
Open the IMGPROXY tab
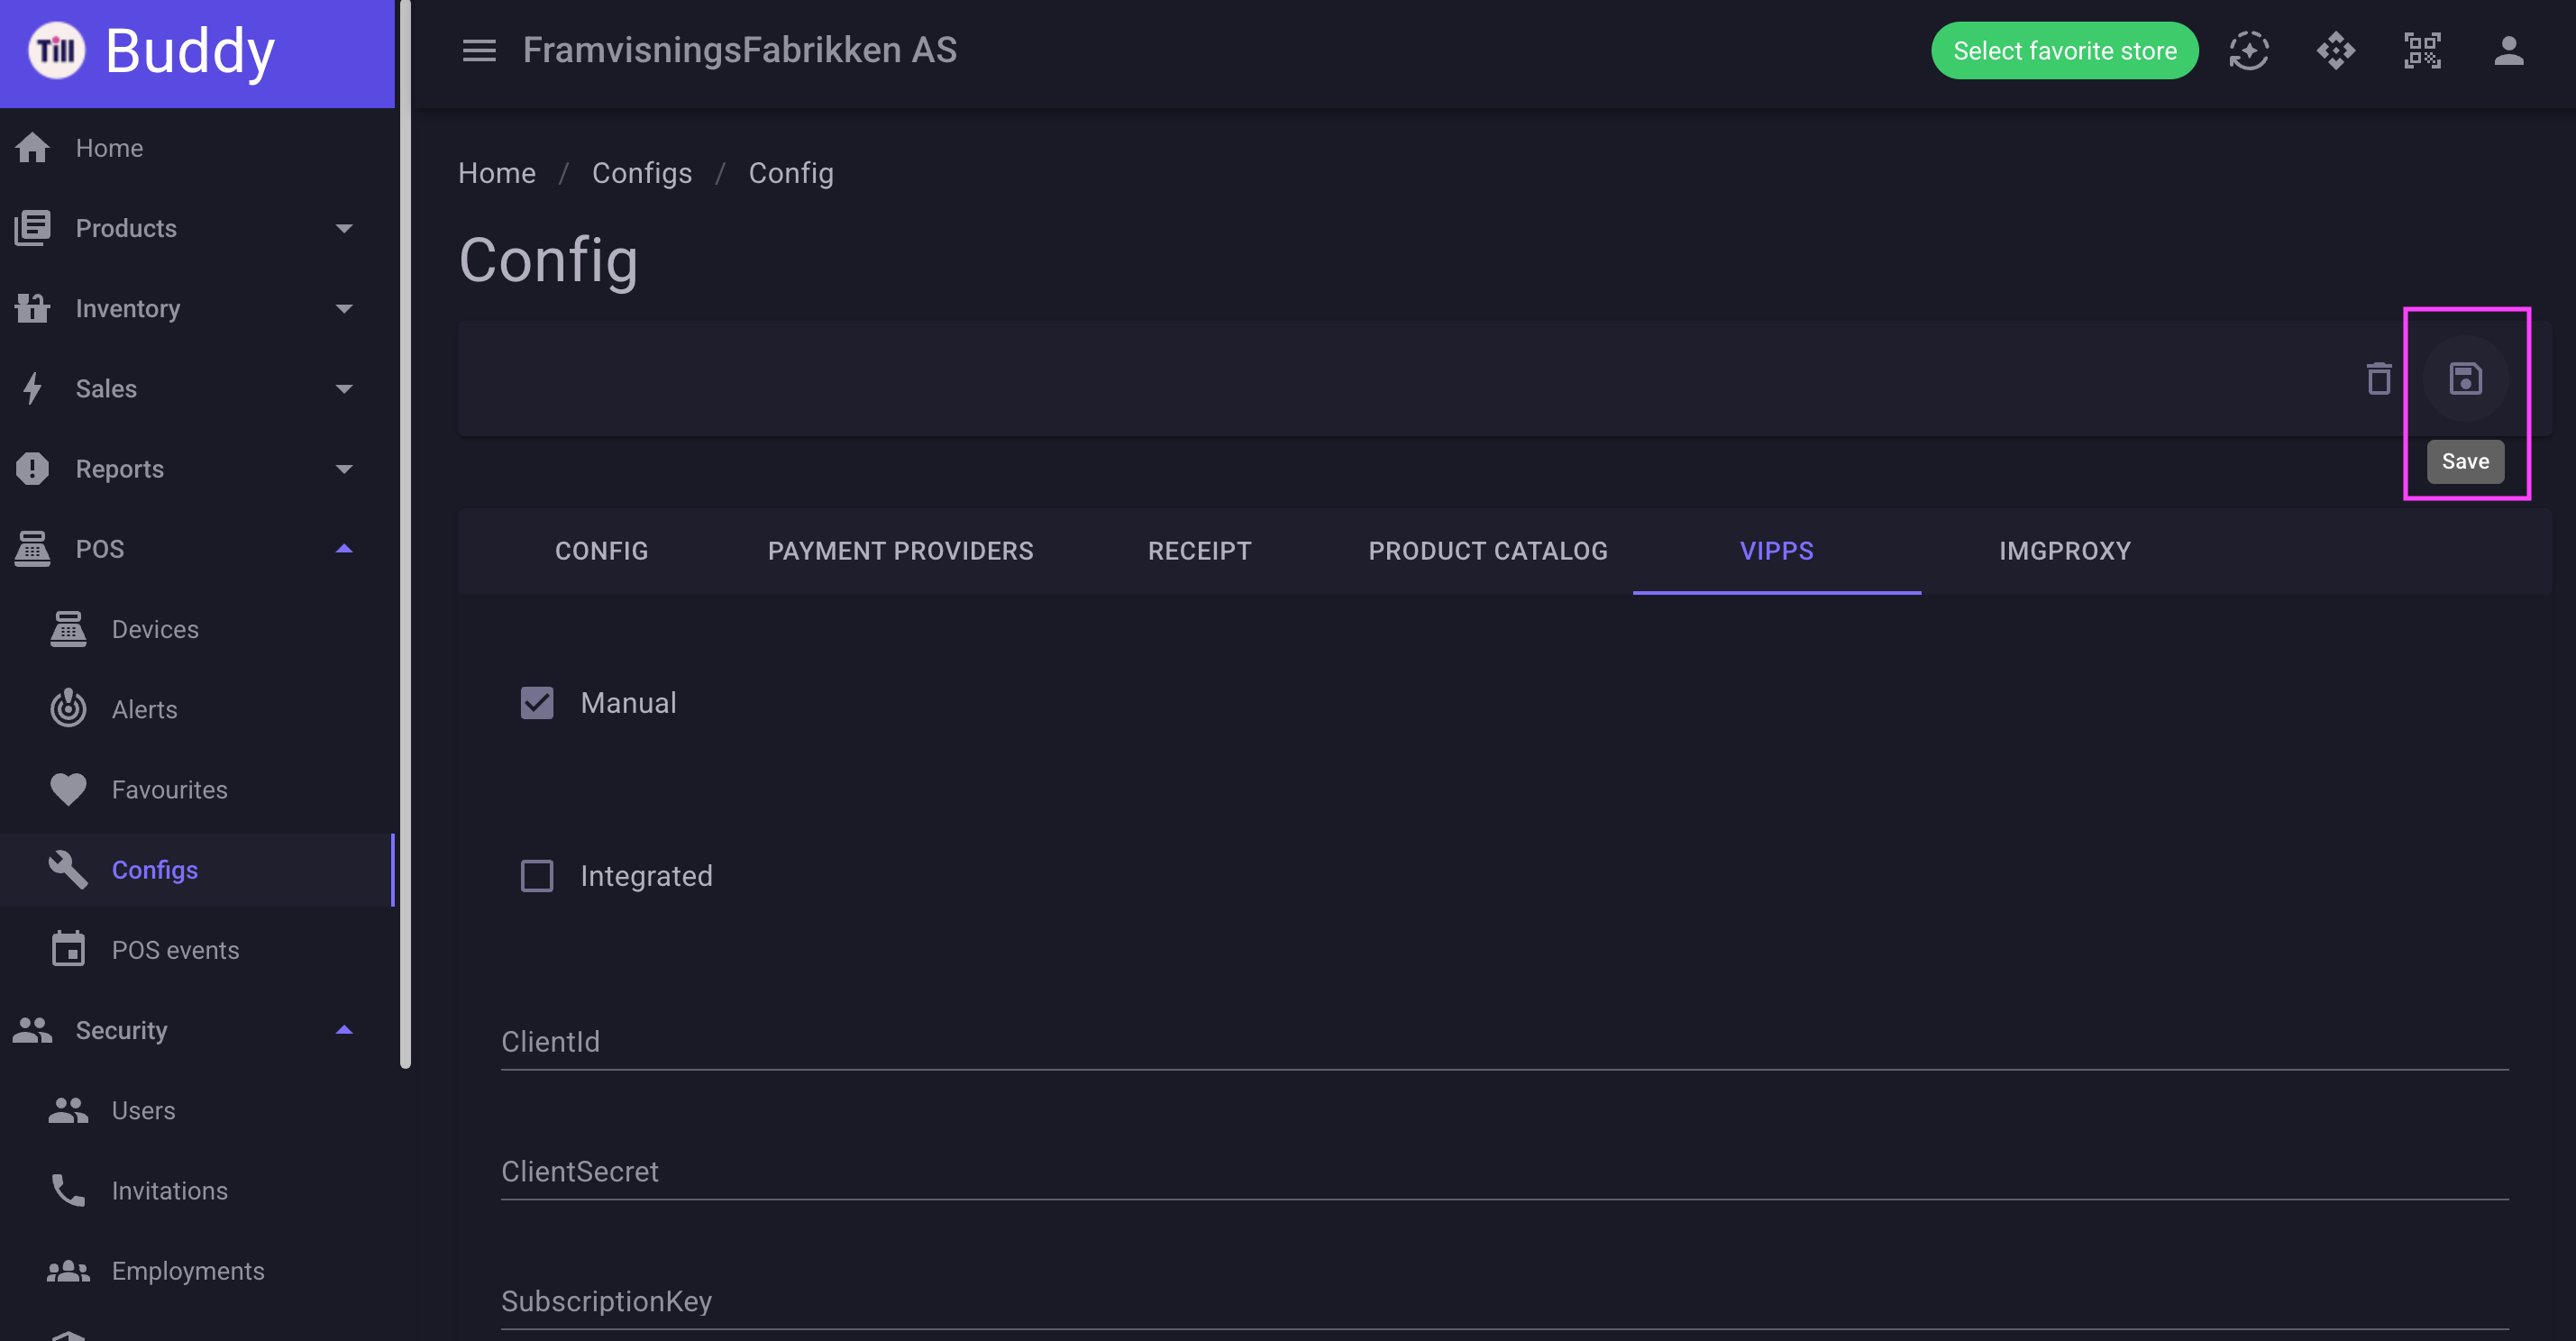pos(2065,551)
